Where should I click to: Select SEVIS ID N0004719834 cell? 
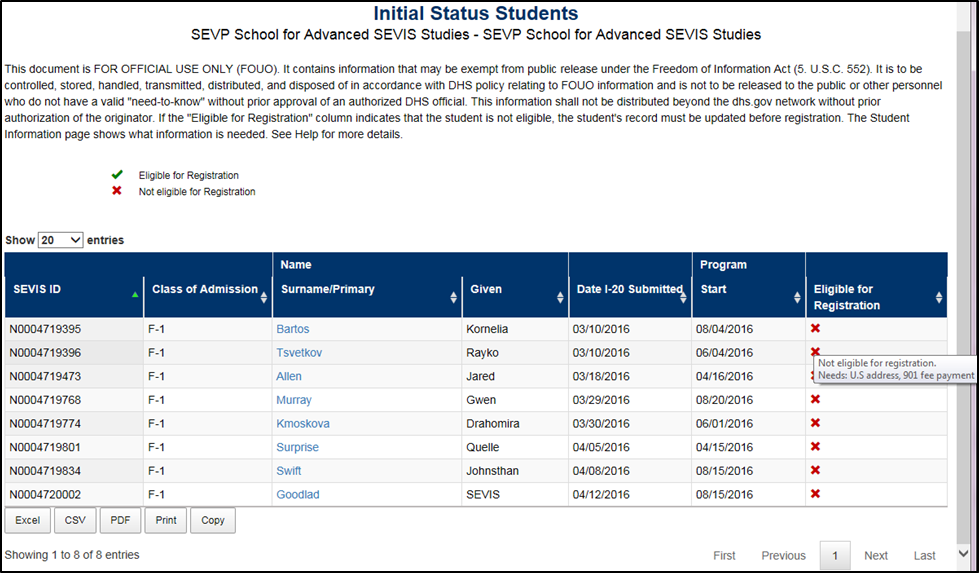click(74, 471)
